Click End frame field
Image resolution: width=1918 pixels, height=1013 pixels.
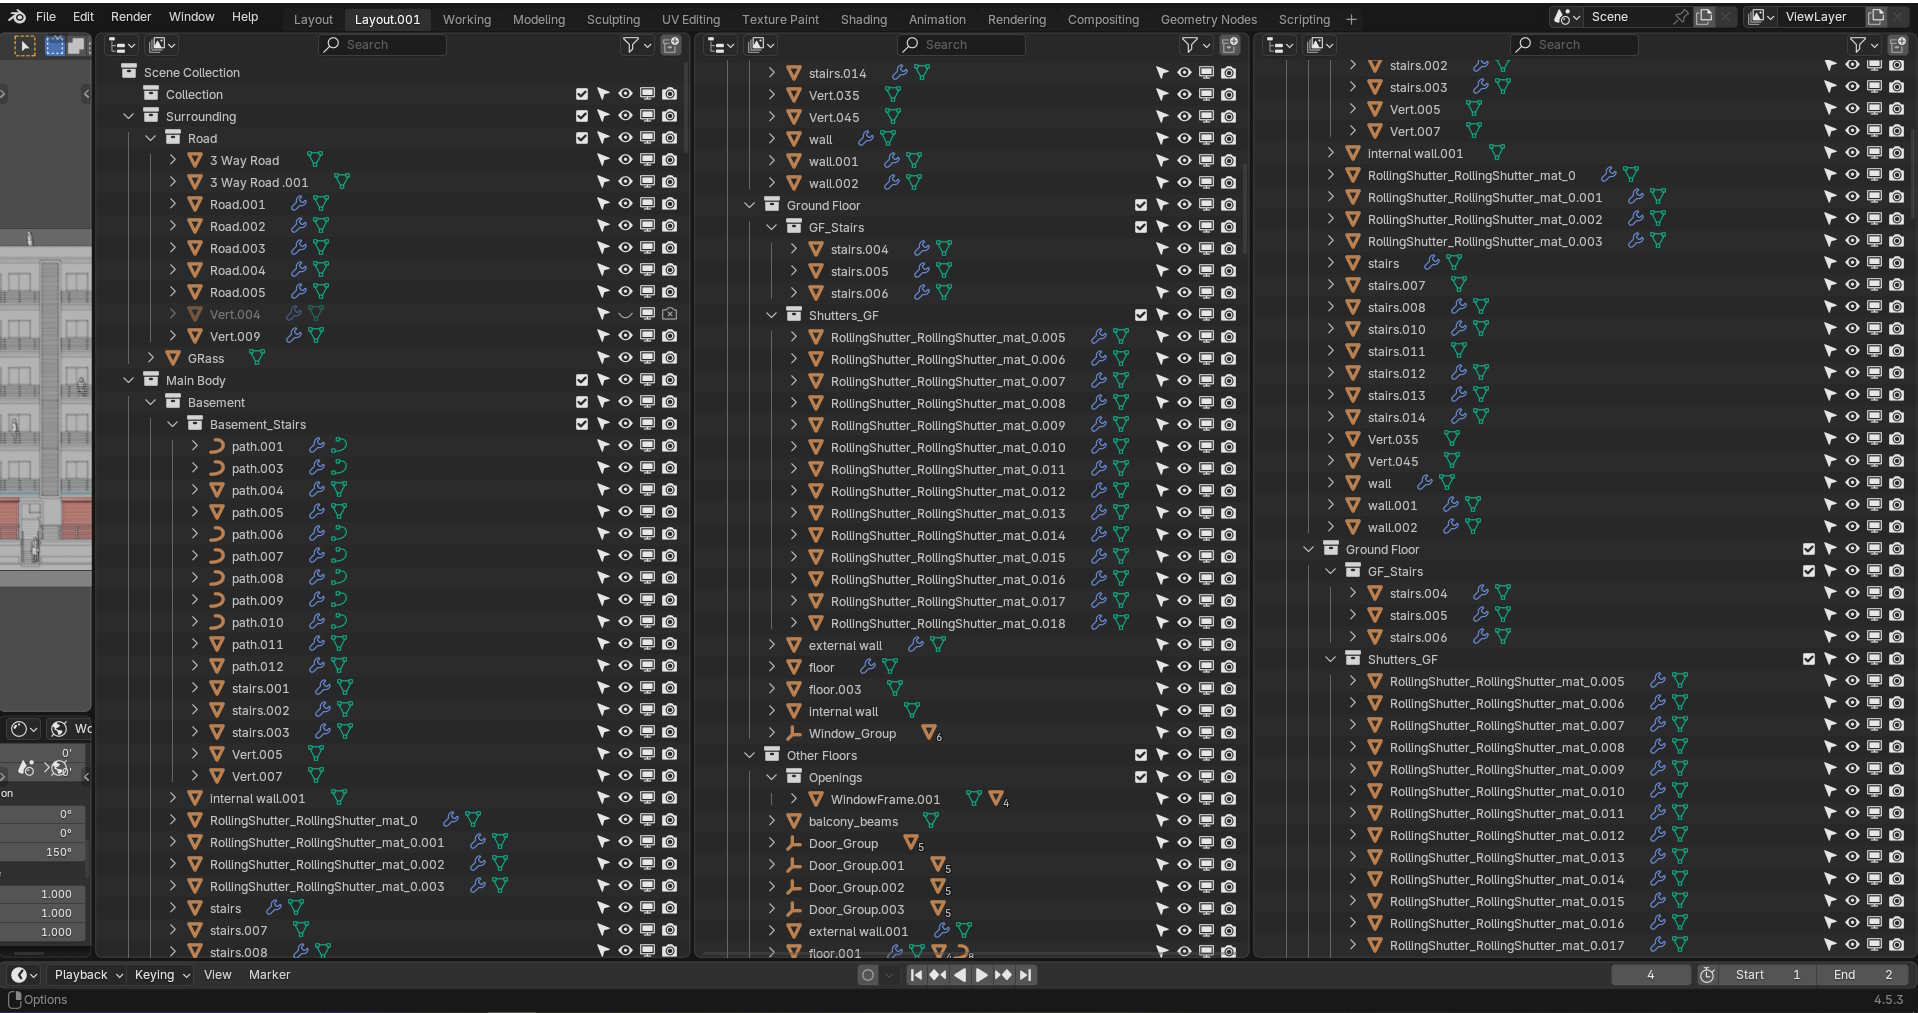click(x=1864, y=975)
